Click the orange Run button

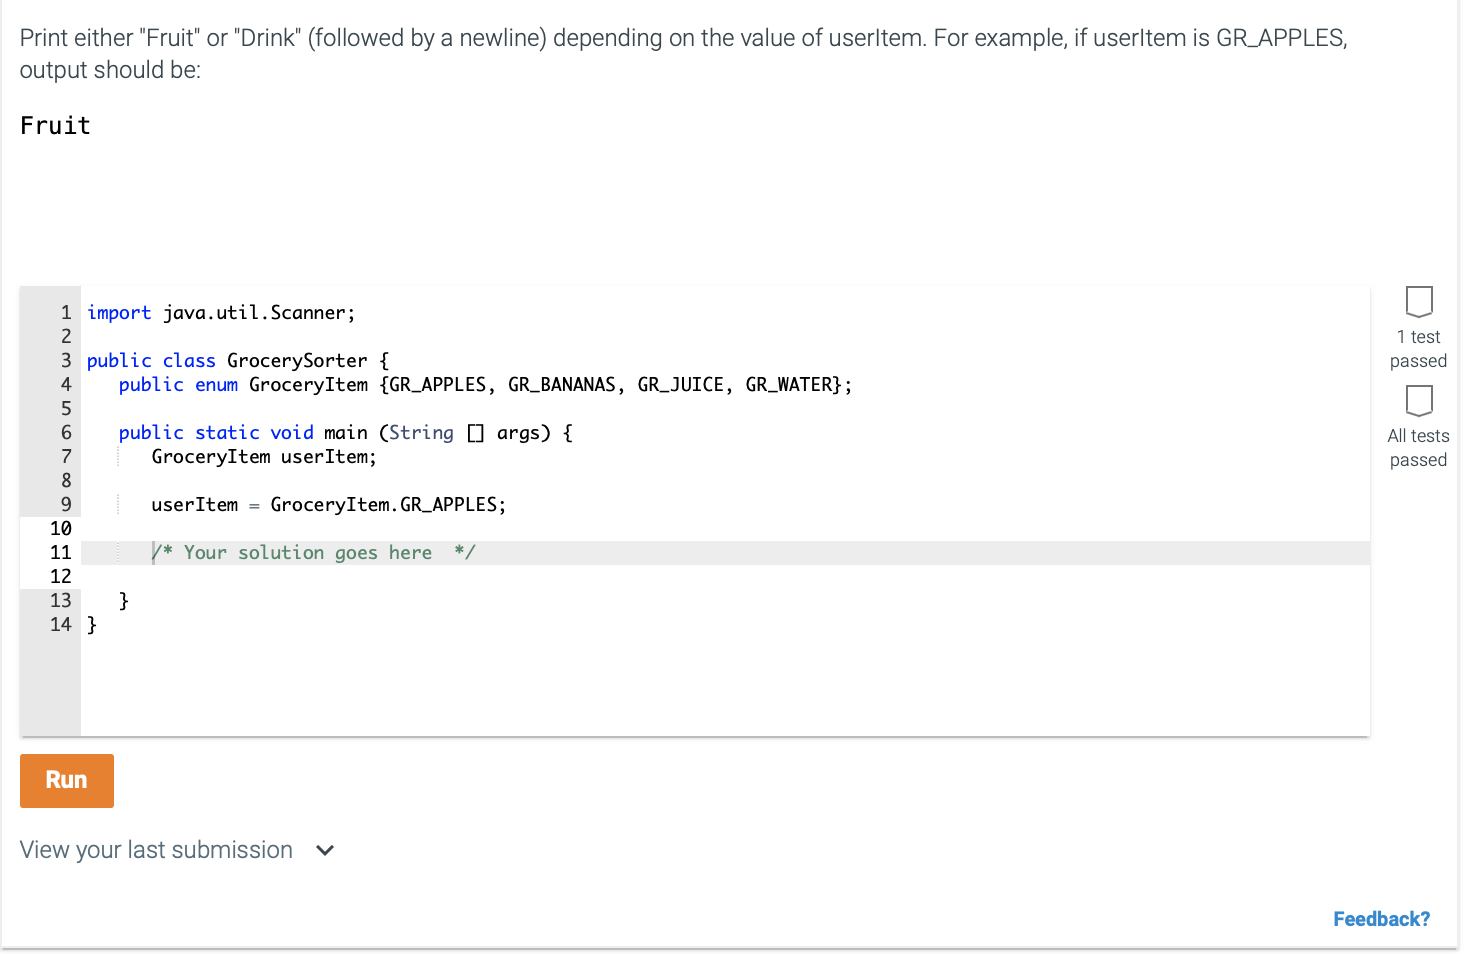66,780
